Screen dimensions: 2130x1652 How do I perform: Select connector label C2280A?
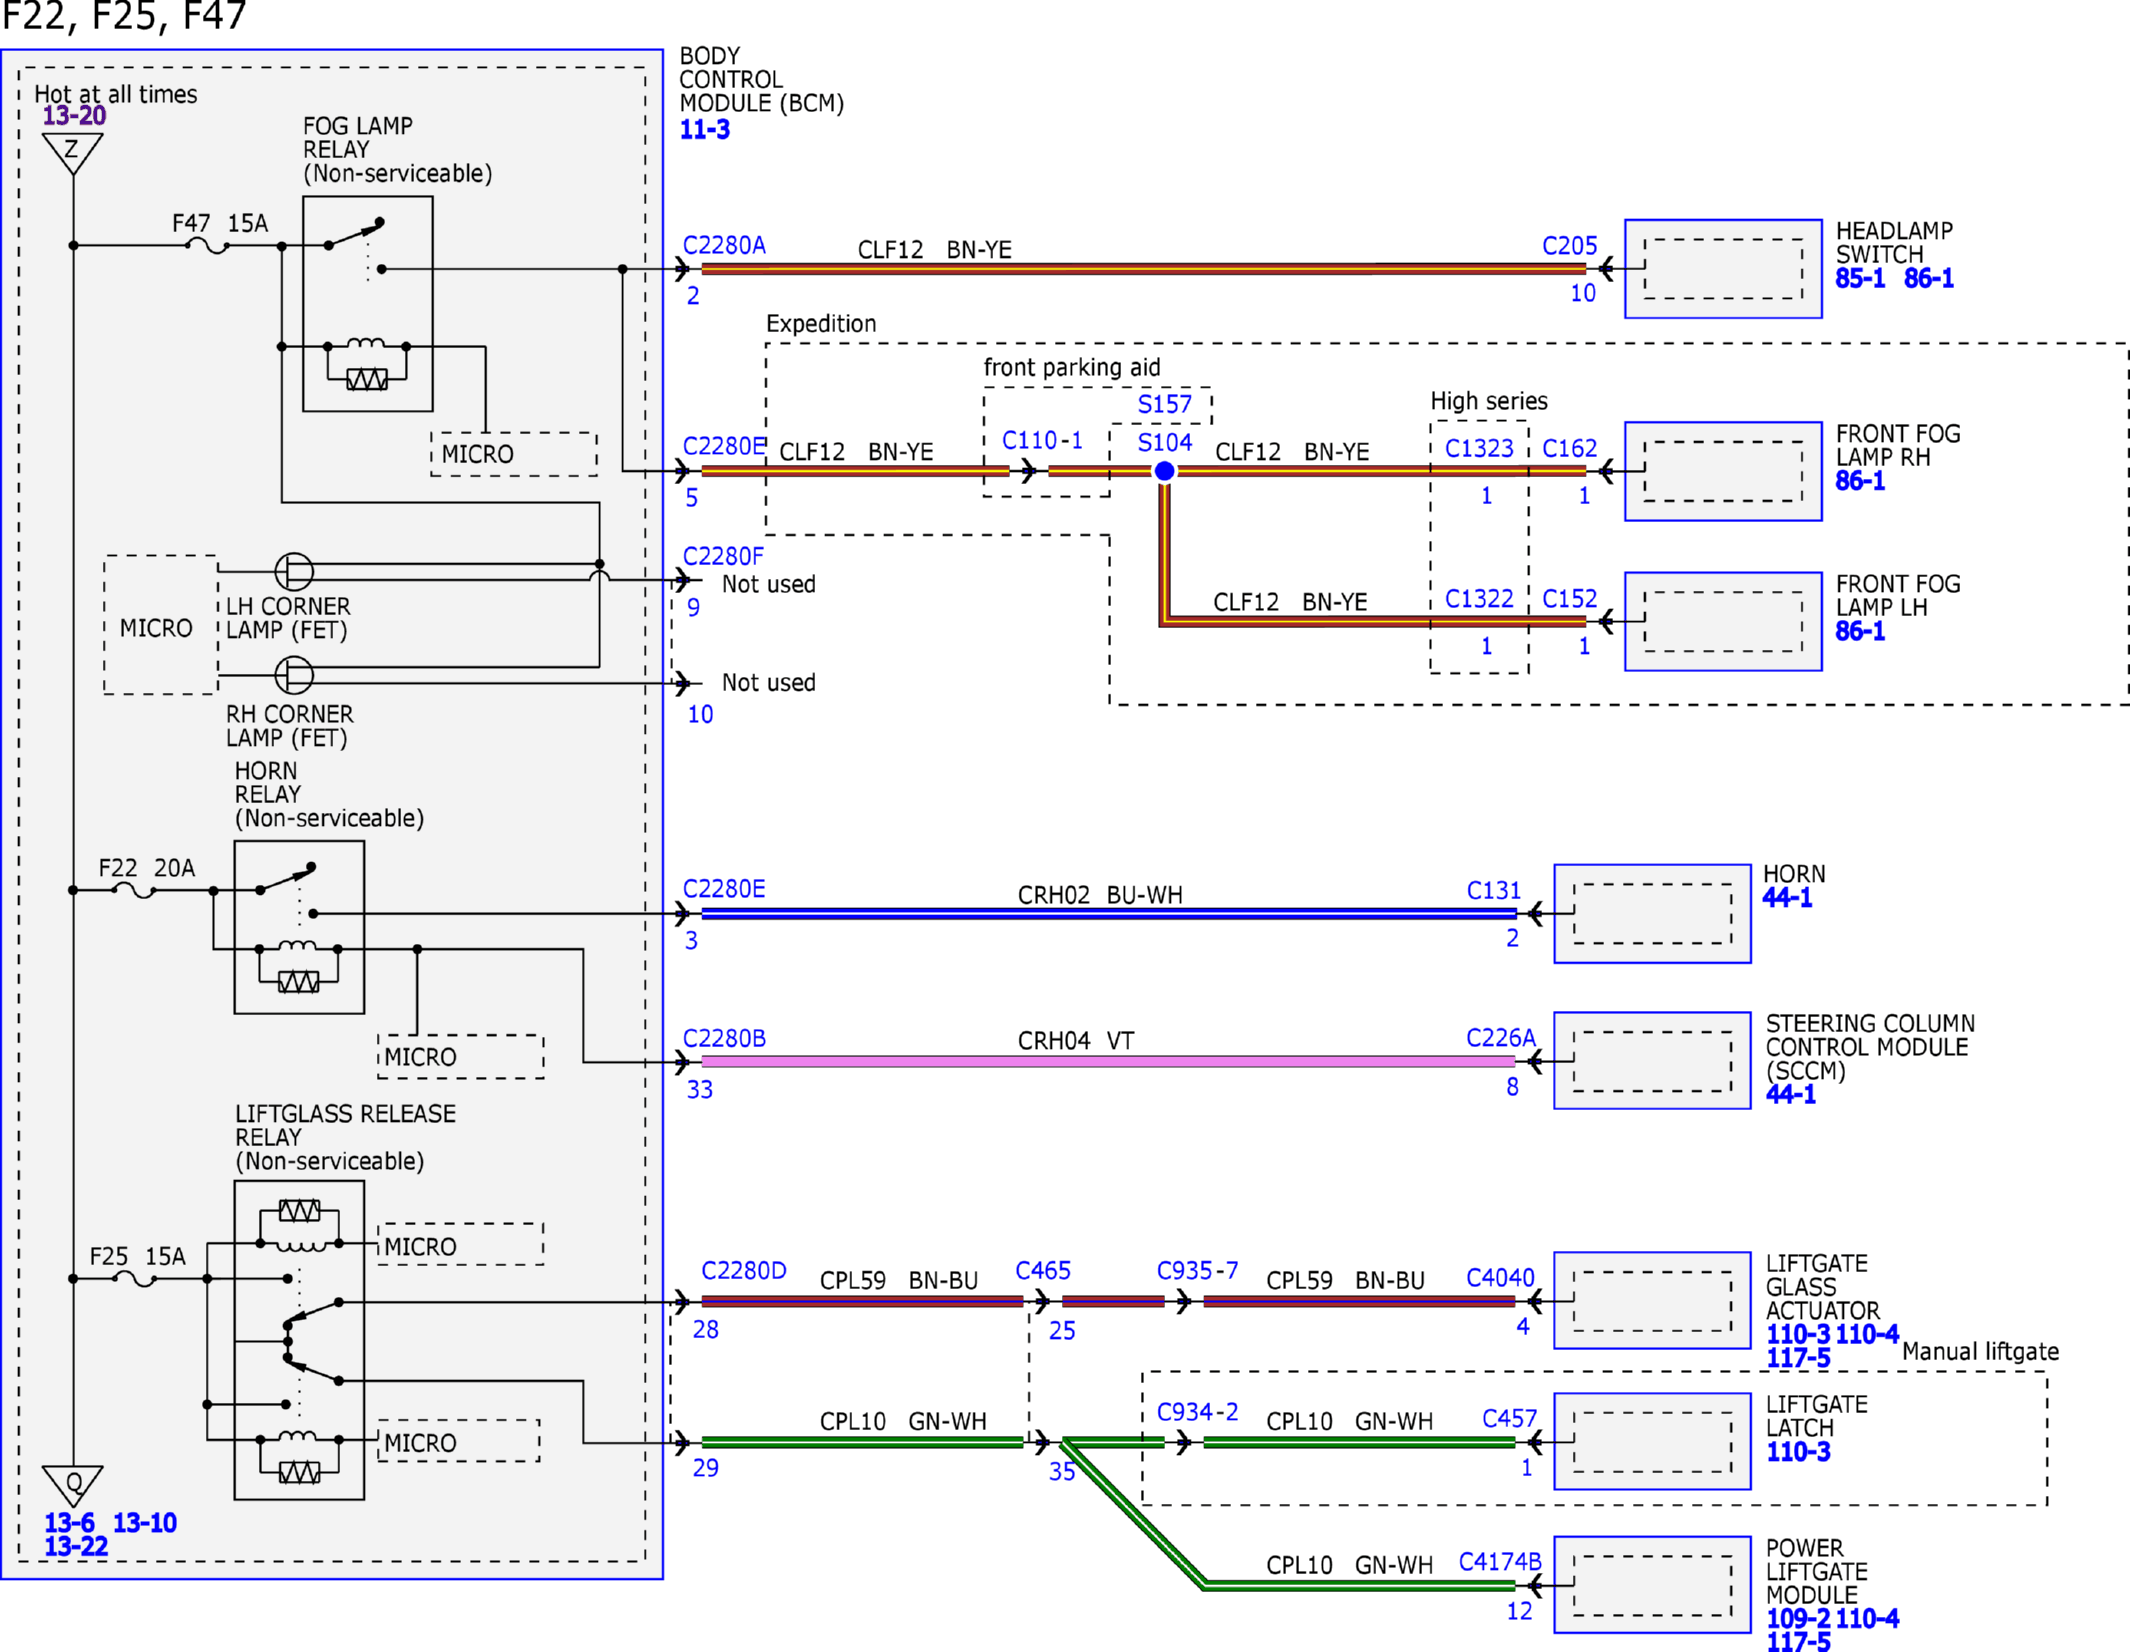[724, 245]
